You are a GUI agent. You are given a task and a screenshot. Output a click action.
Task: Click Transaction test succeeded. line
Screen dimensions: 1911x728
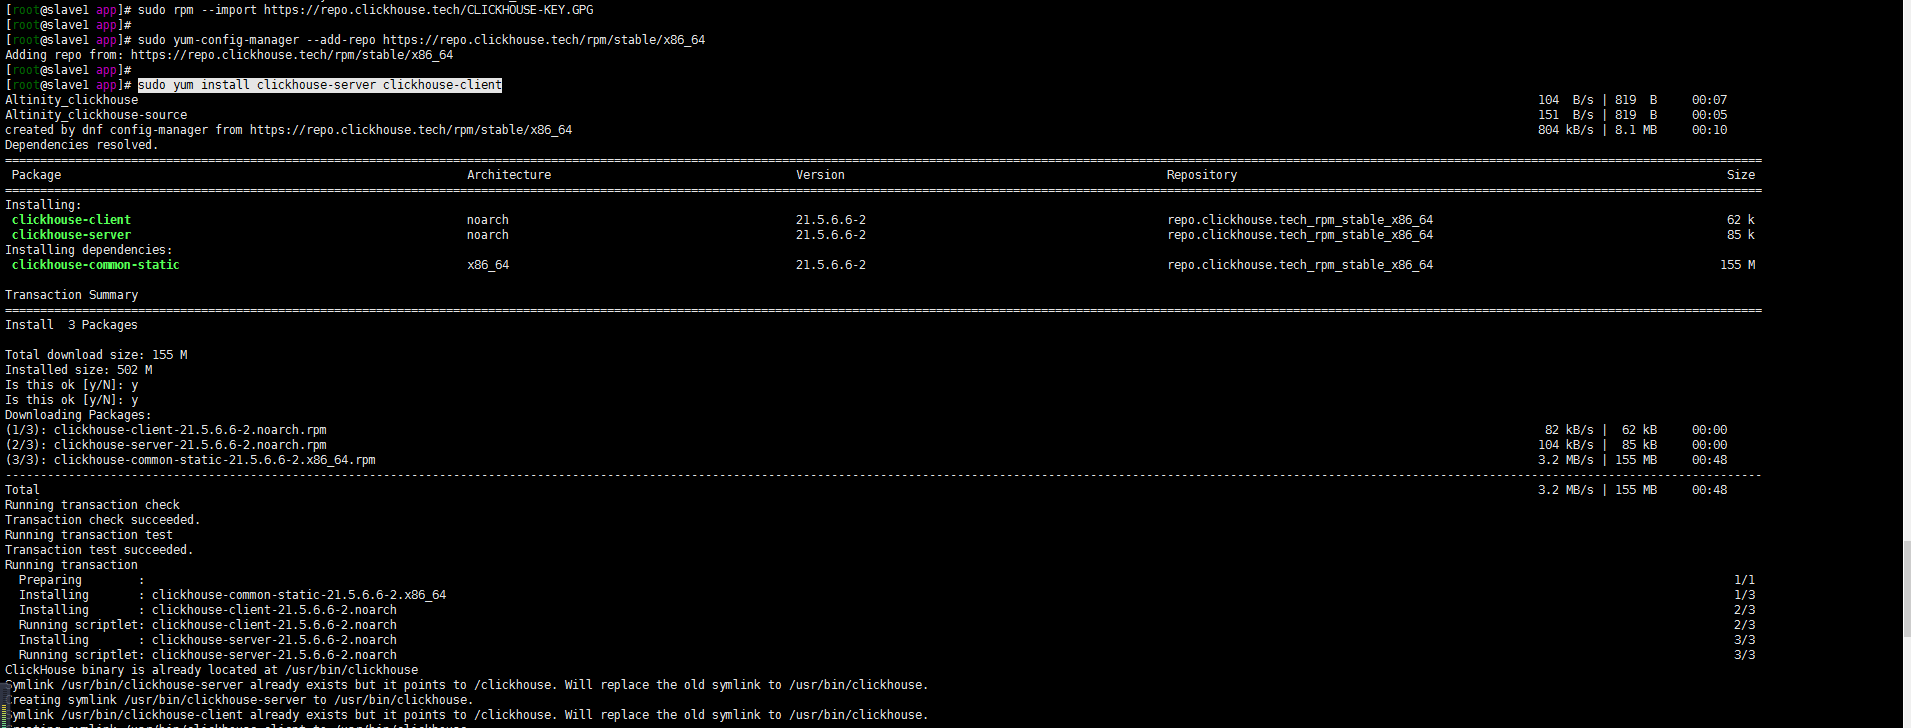pyautogui.click(x=99, y=550)
